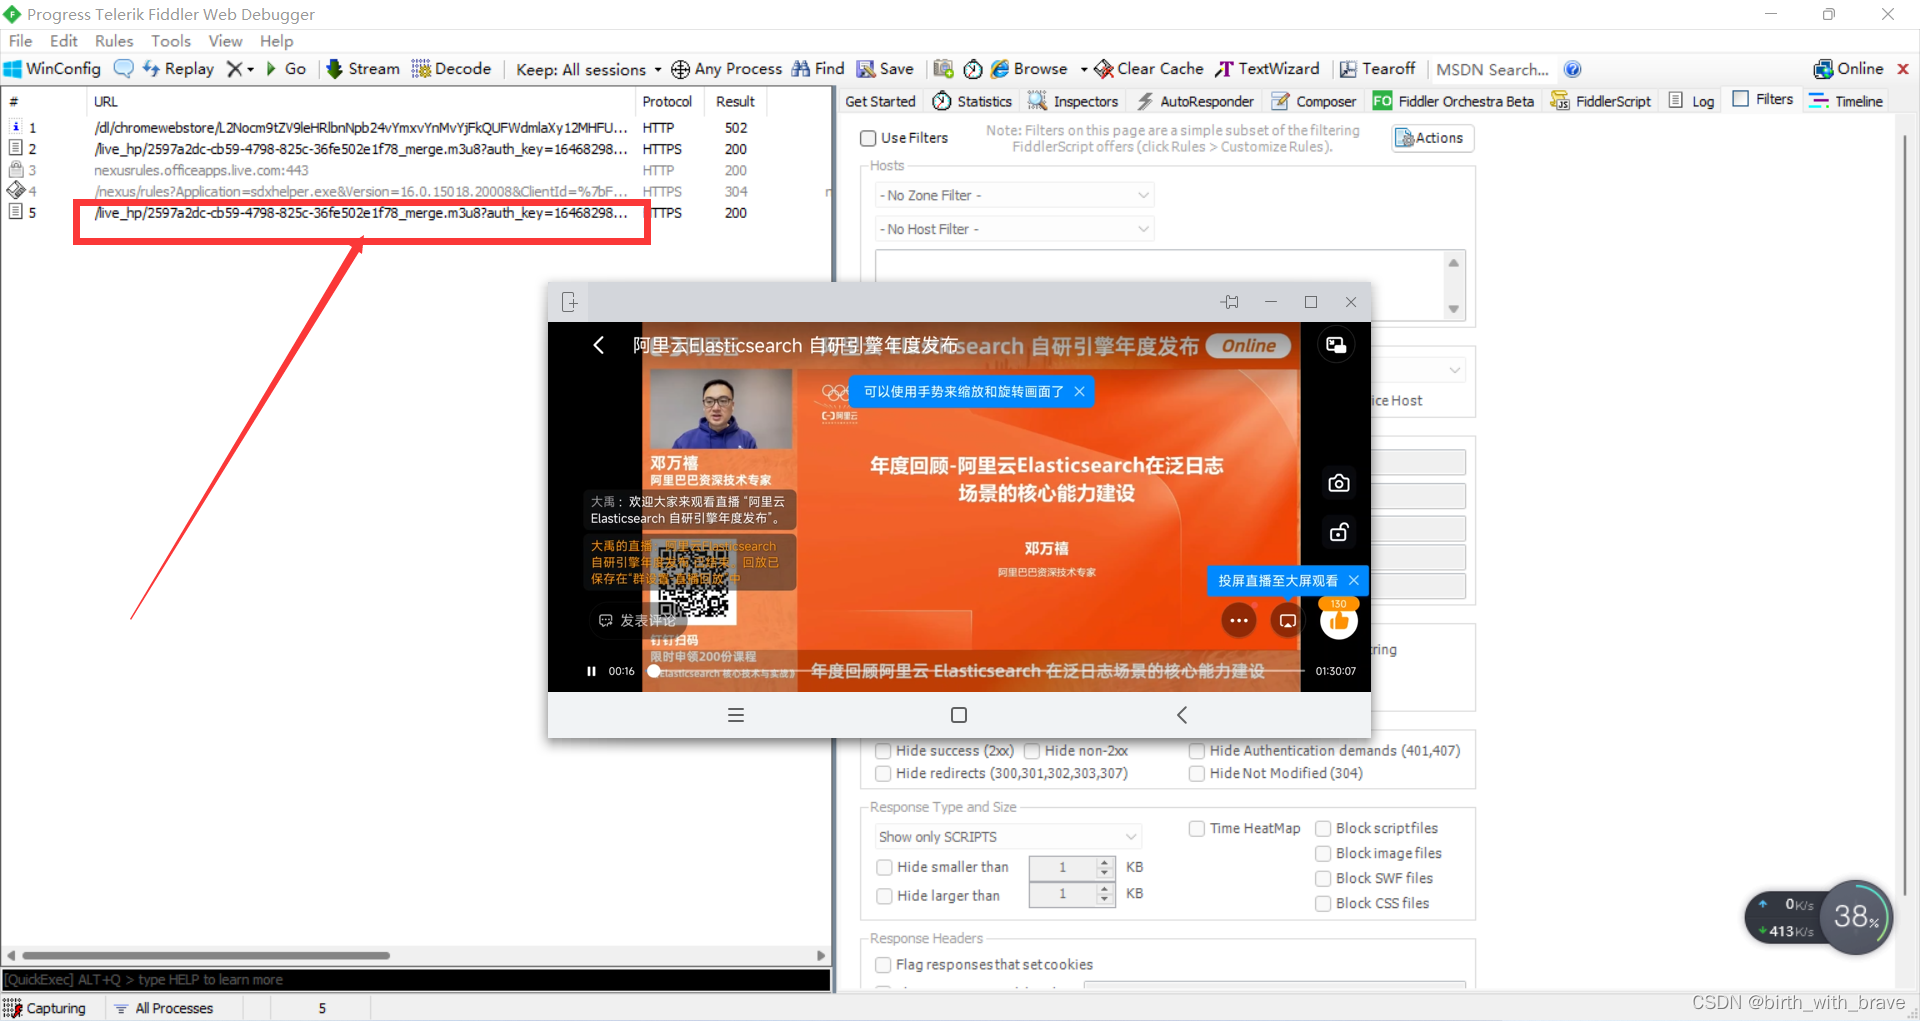Click the thumbs-up like button
Viewport: 1920px width, 1021px height.
click(1339, 621)
